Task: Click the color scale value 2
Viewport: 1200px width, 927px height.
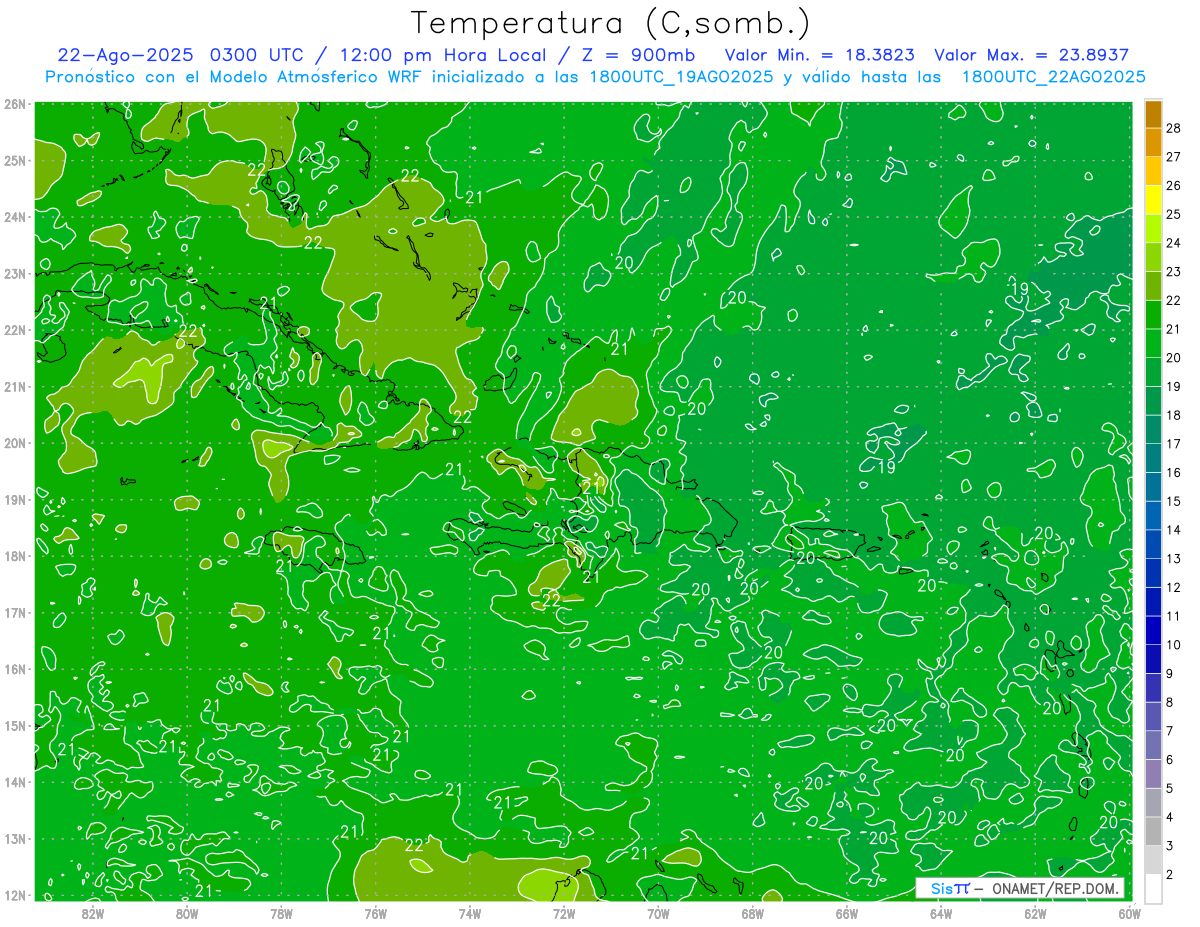Action: [x=1171, y=875]
